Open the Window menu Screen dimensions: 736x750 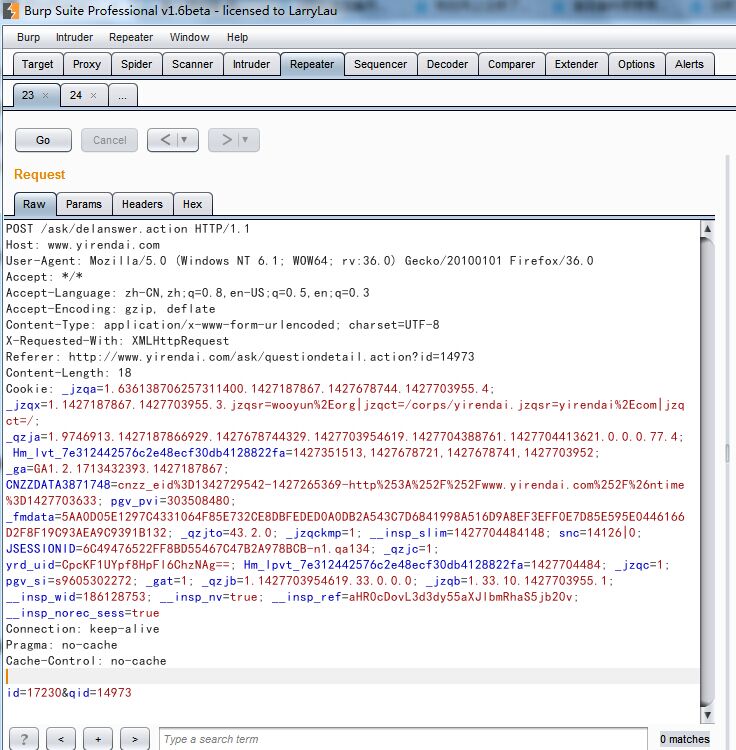pos(189,37)
